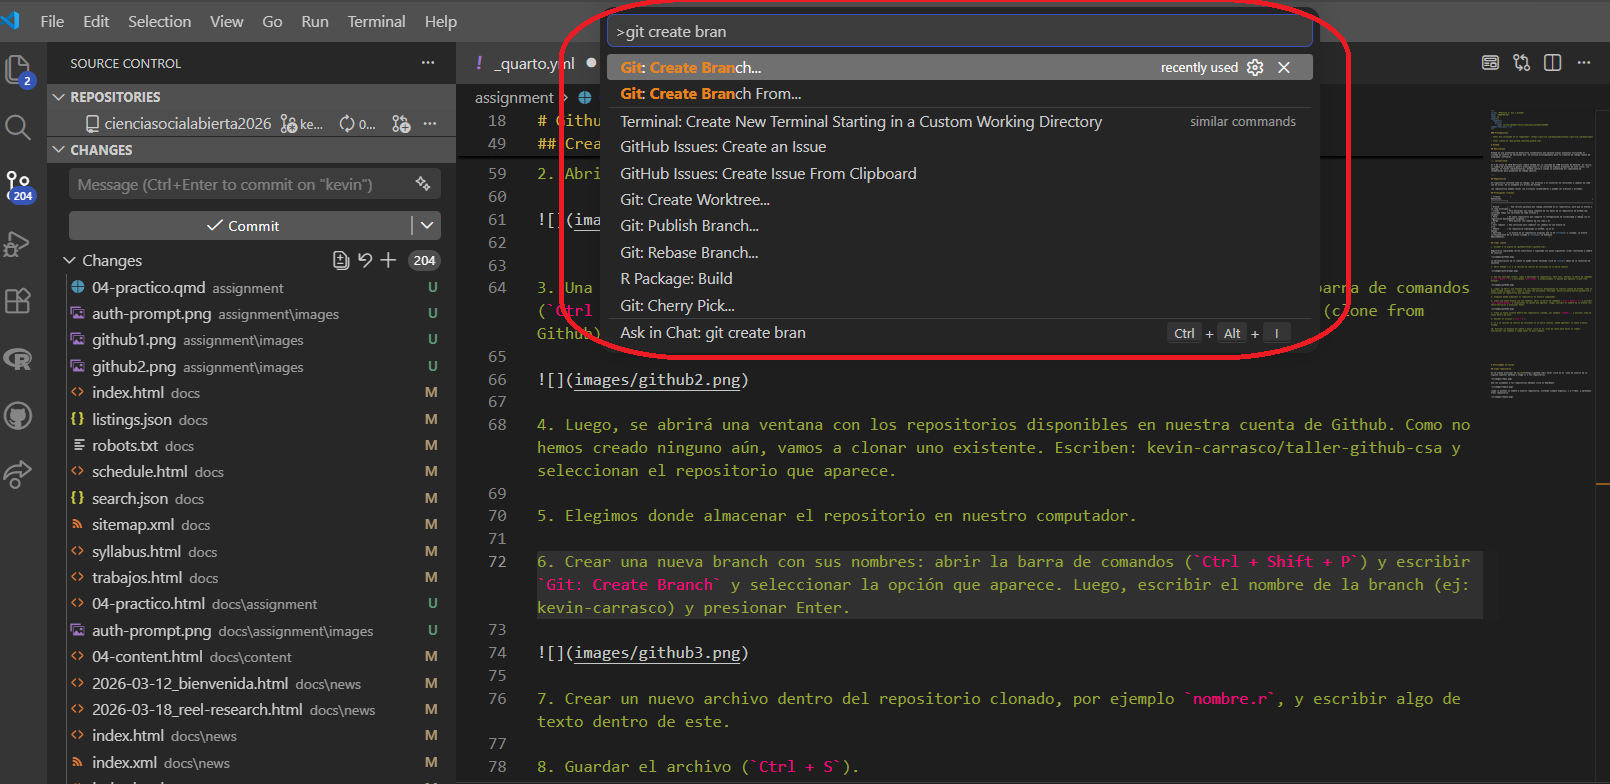Open the GitHub panel in activity bar
This screenshot has height=784, width=1610.
(x=18, y=416)
